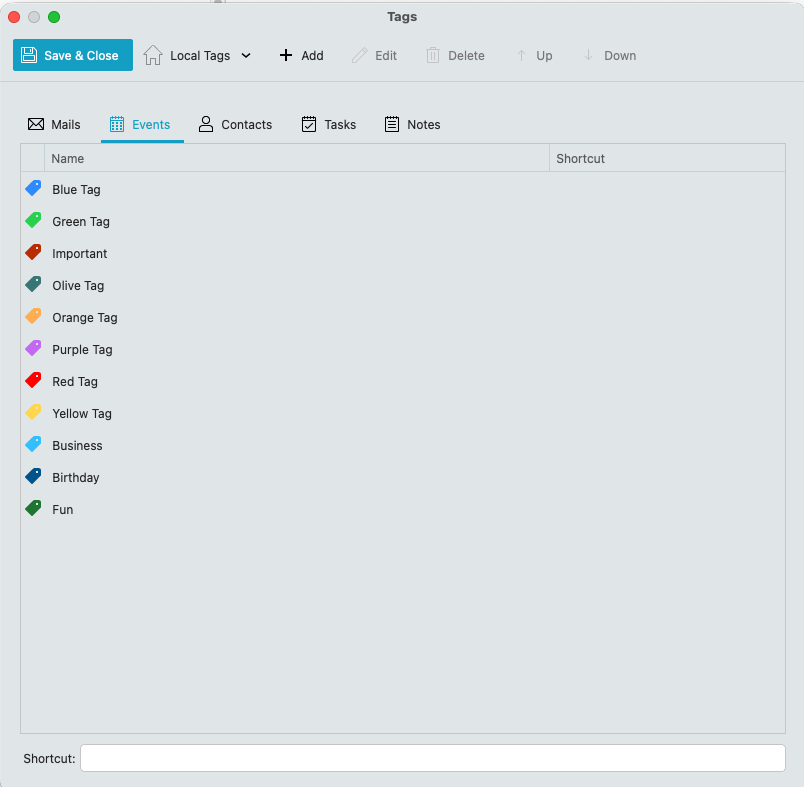
Task: Add a new tag
Action: [301, 56]
